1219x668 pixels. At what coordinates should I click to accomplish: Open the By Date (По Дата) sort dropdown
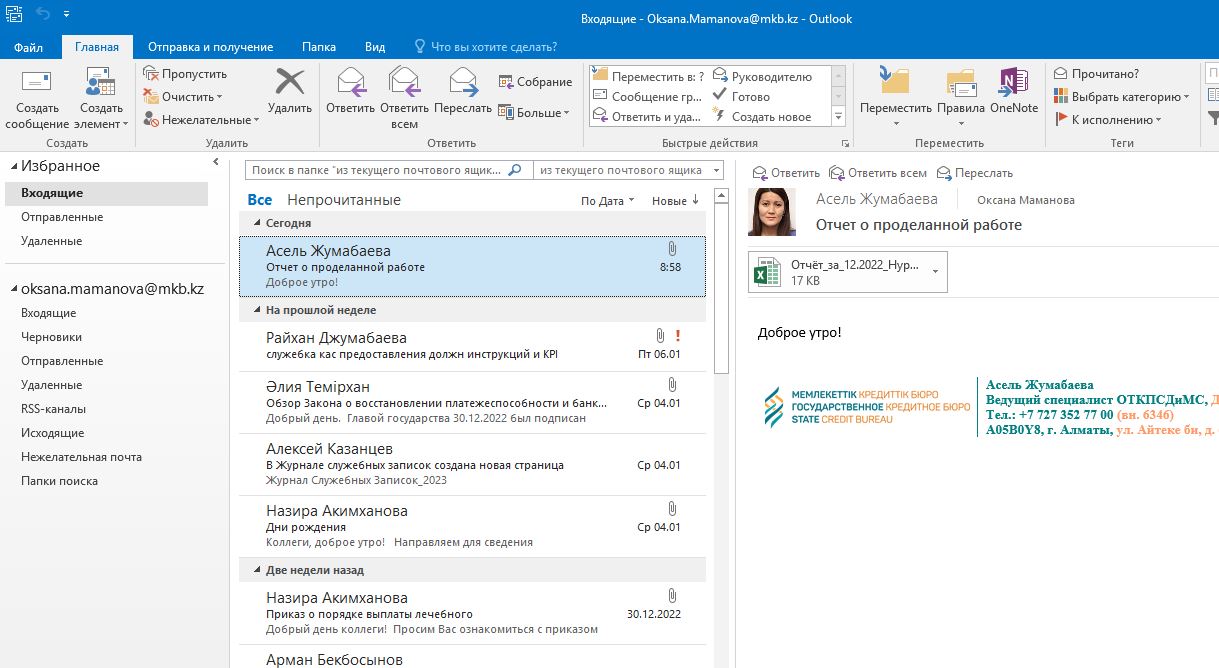click(x=607, y=201)
